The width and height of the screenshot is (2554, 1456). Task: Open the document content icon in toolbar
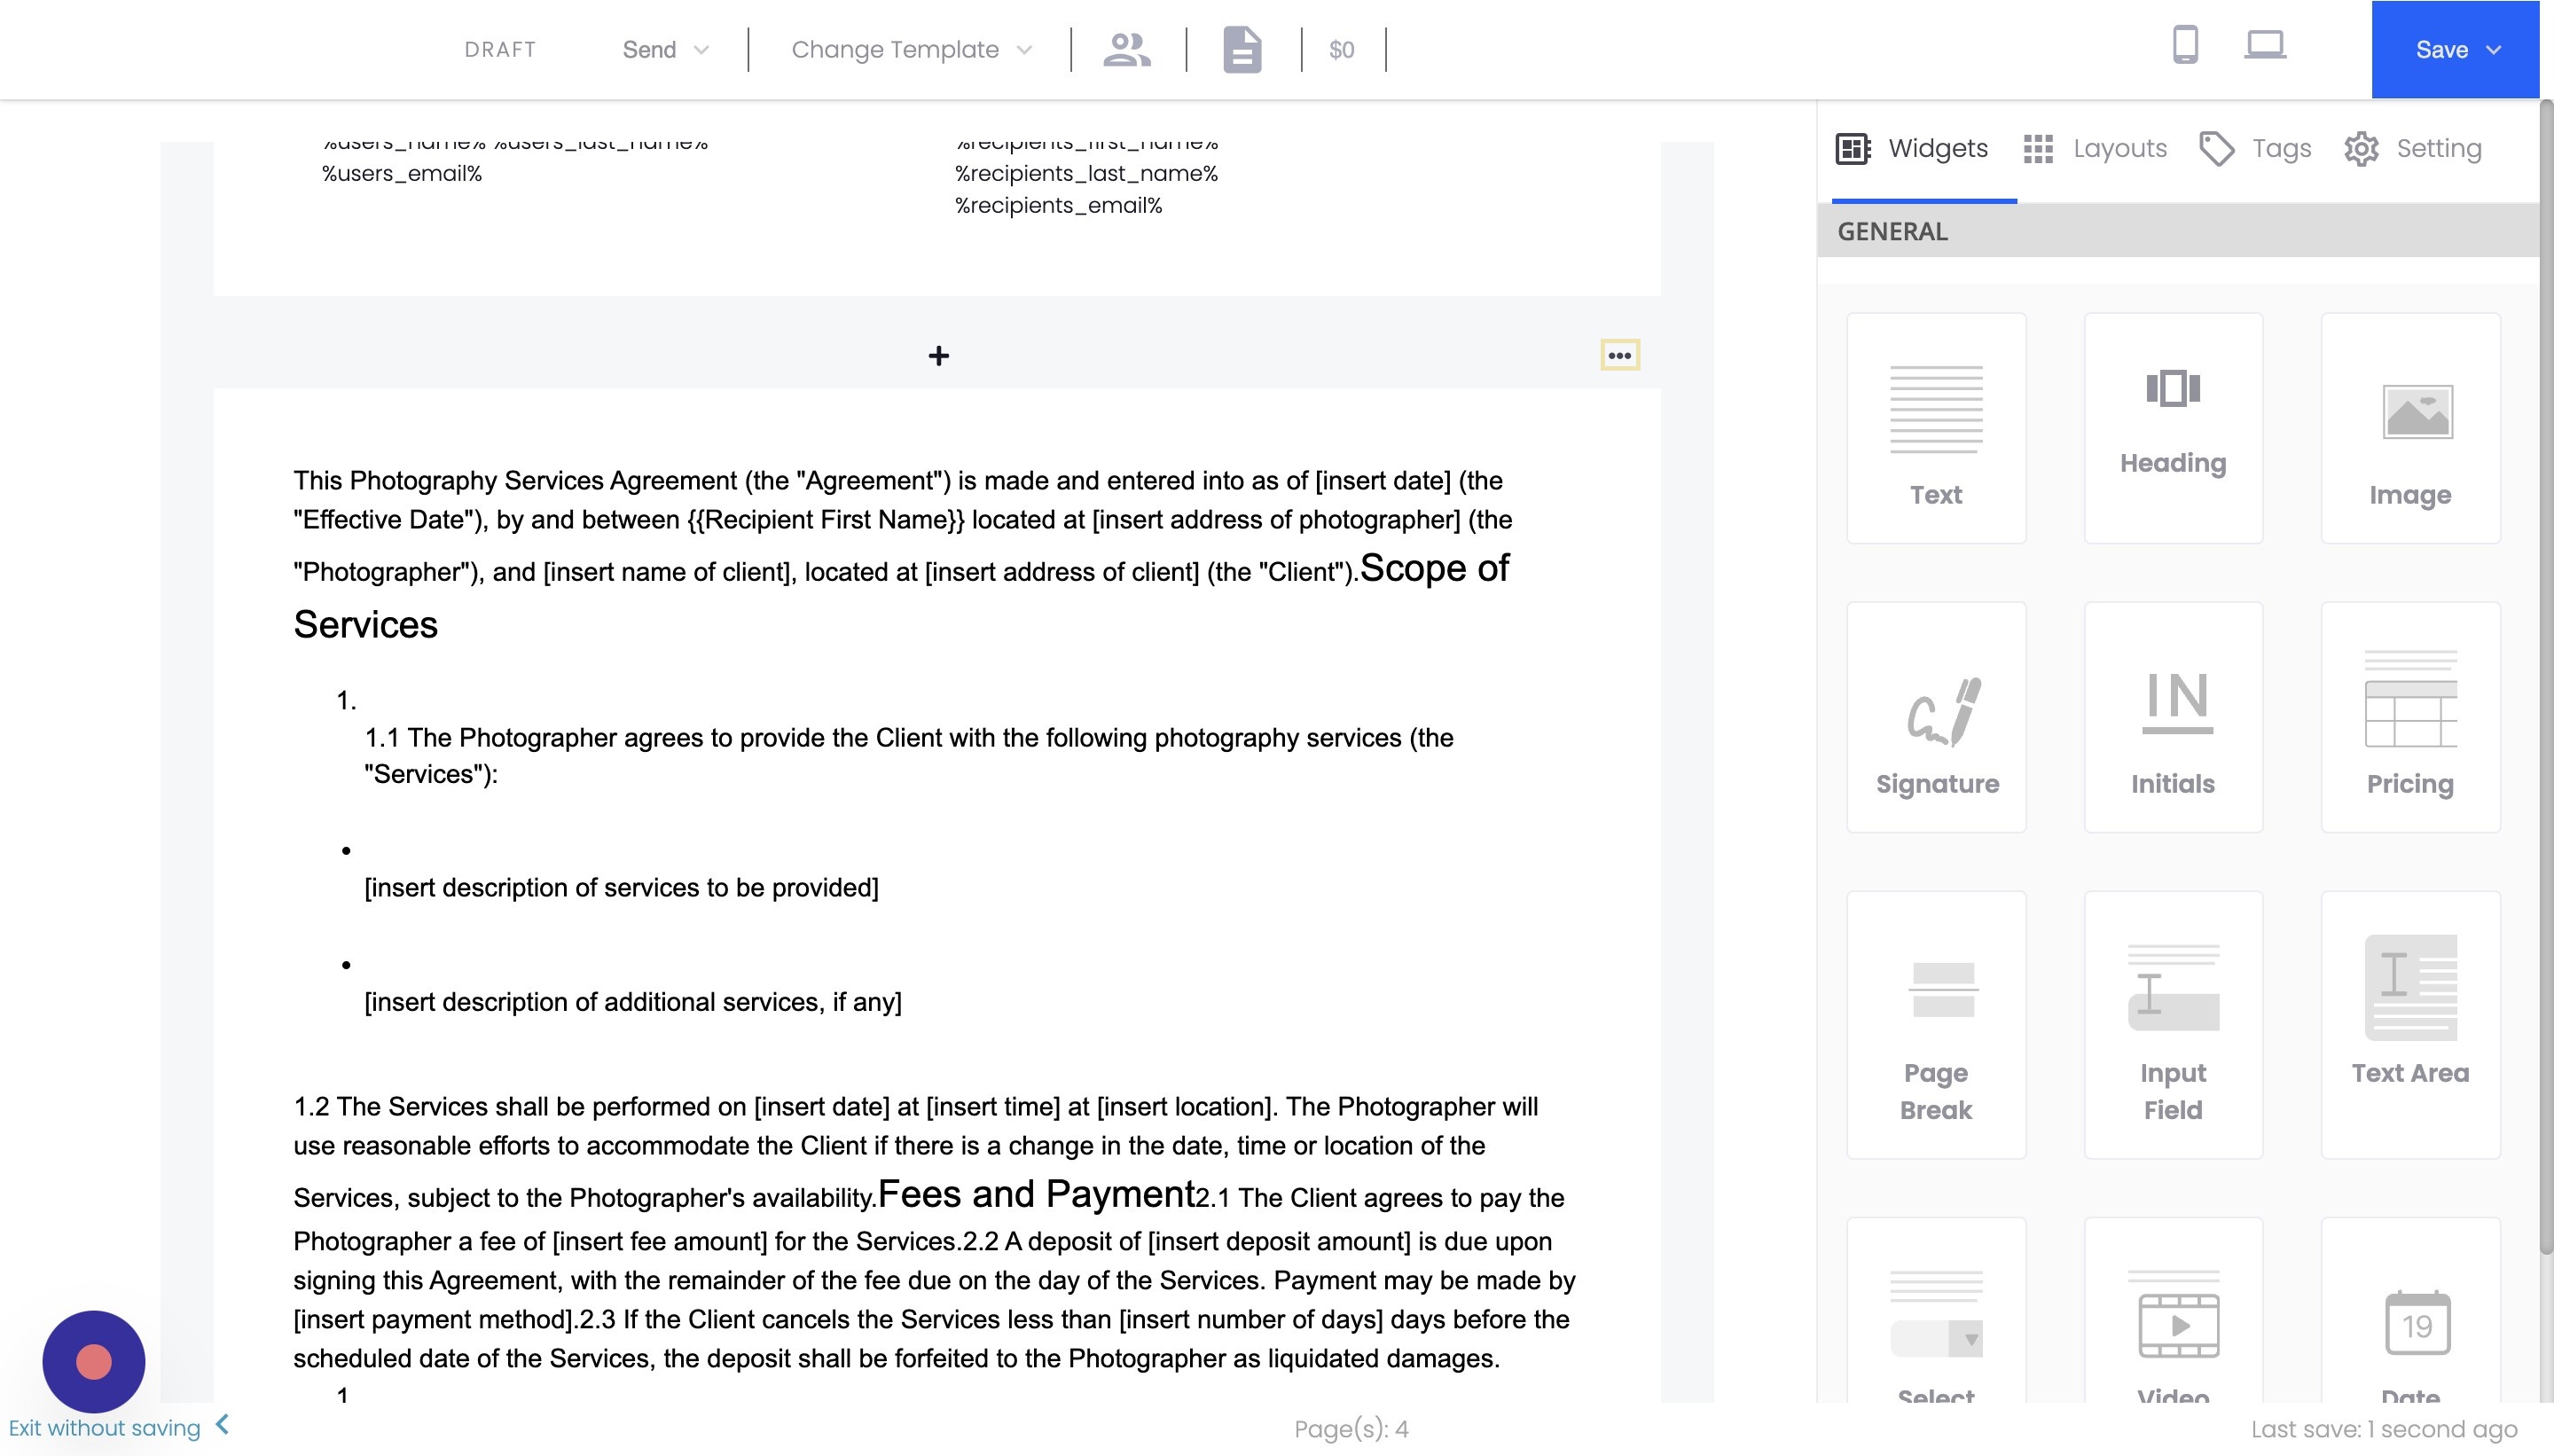(1240, 48)
